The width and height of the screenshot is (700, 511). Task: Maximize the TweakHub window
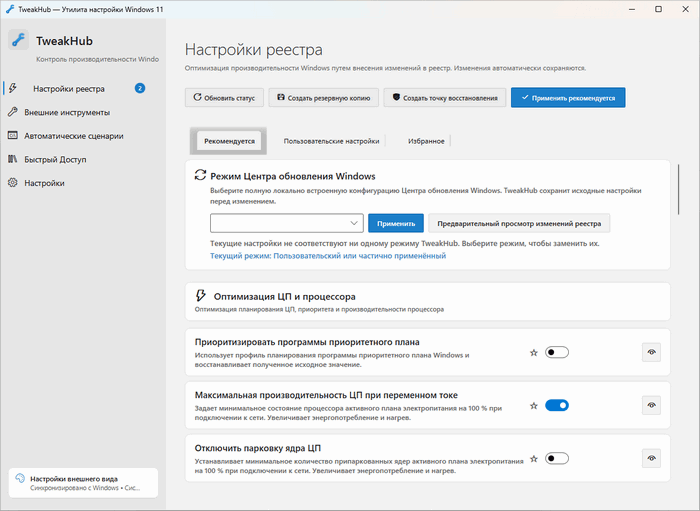658,9
